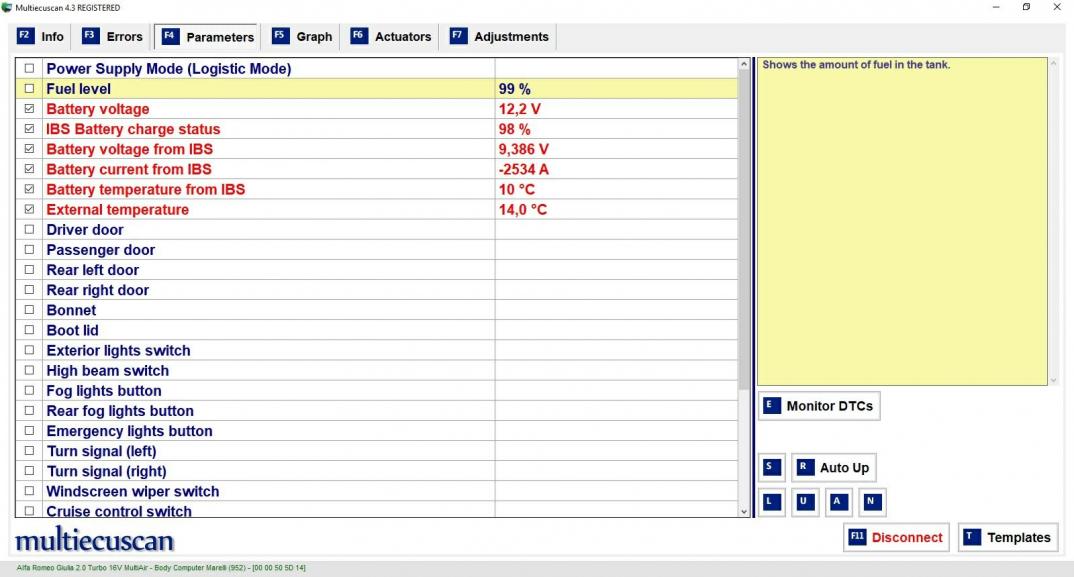The height and width of the screenshot is (577, 1074).
Task: Check the Fuel level checkbox
Action: point(29,88)
